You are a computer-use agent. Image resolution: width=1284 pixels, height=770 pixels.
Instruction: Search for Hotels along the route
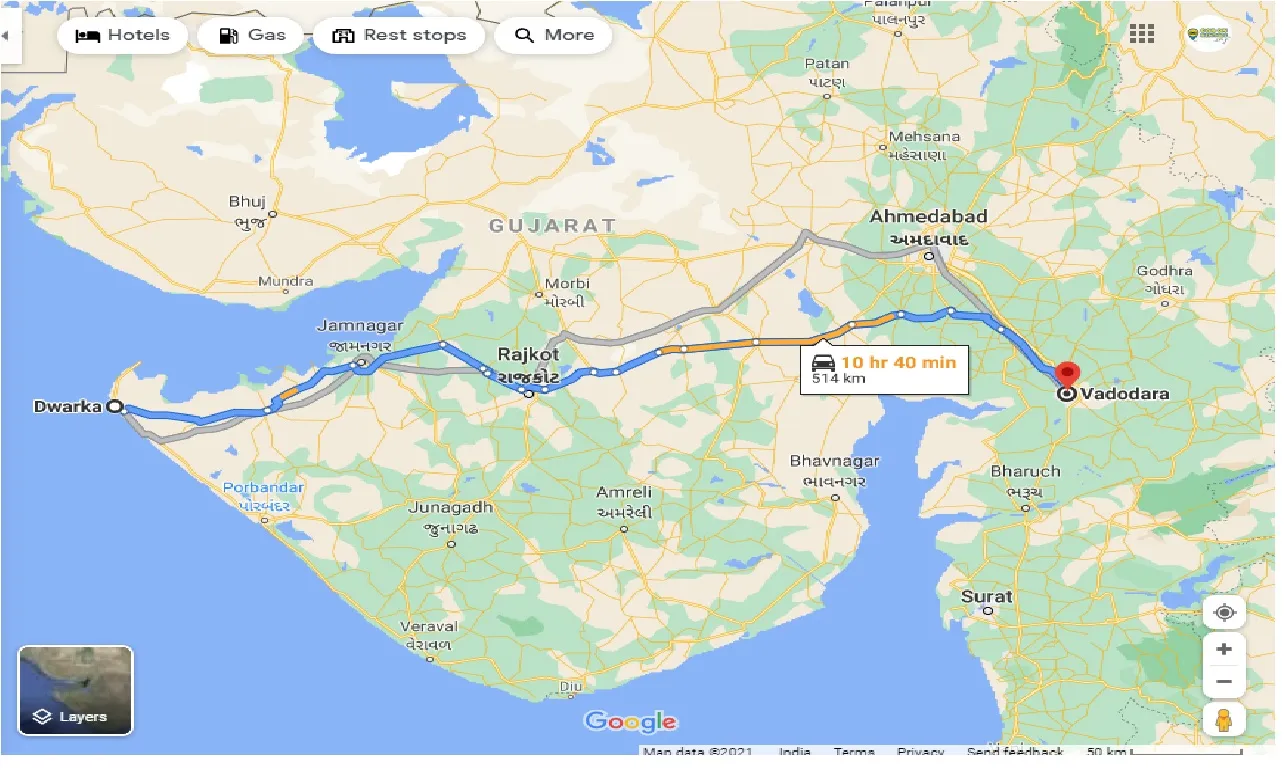(123, 35)
